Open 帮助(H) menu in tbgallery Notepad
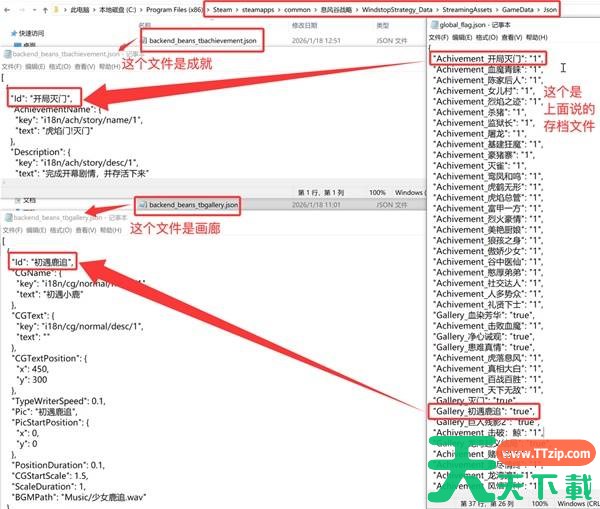The height and width of the screenshot is (509, 600). [x=111, y=230]
